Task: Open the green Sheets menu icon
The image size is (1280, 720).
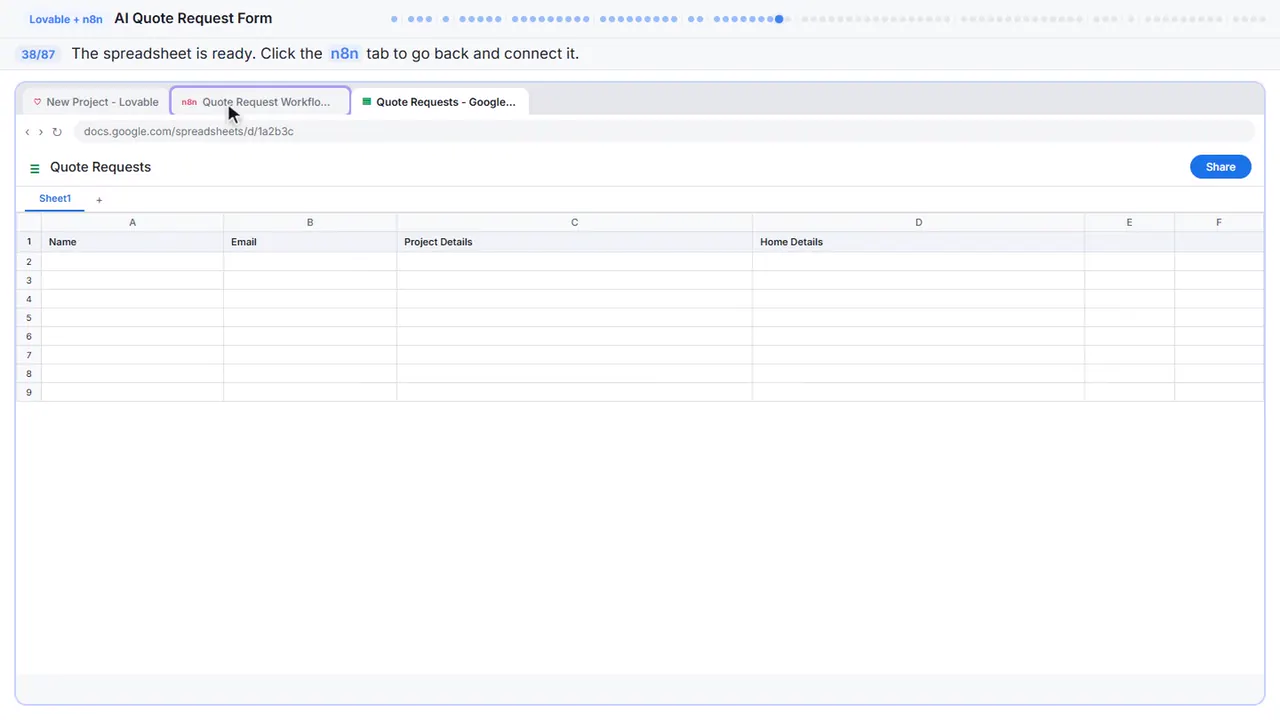Action: pos(35,168)
